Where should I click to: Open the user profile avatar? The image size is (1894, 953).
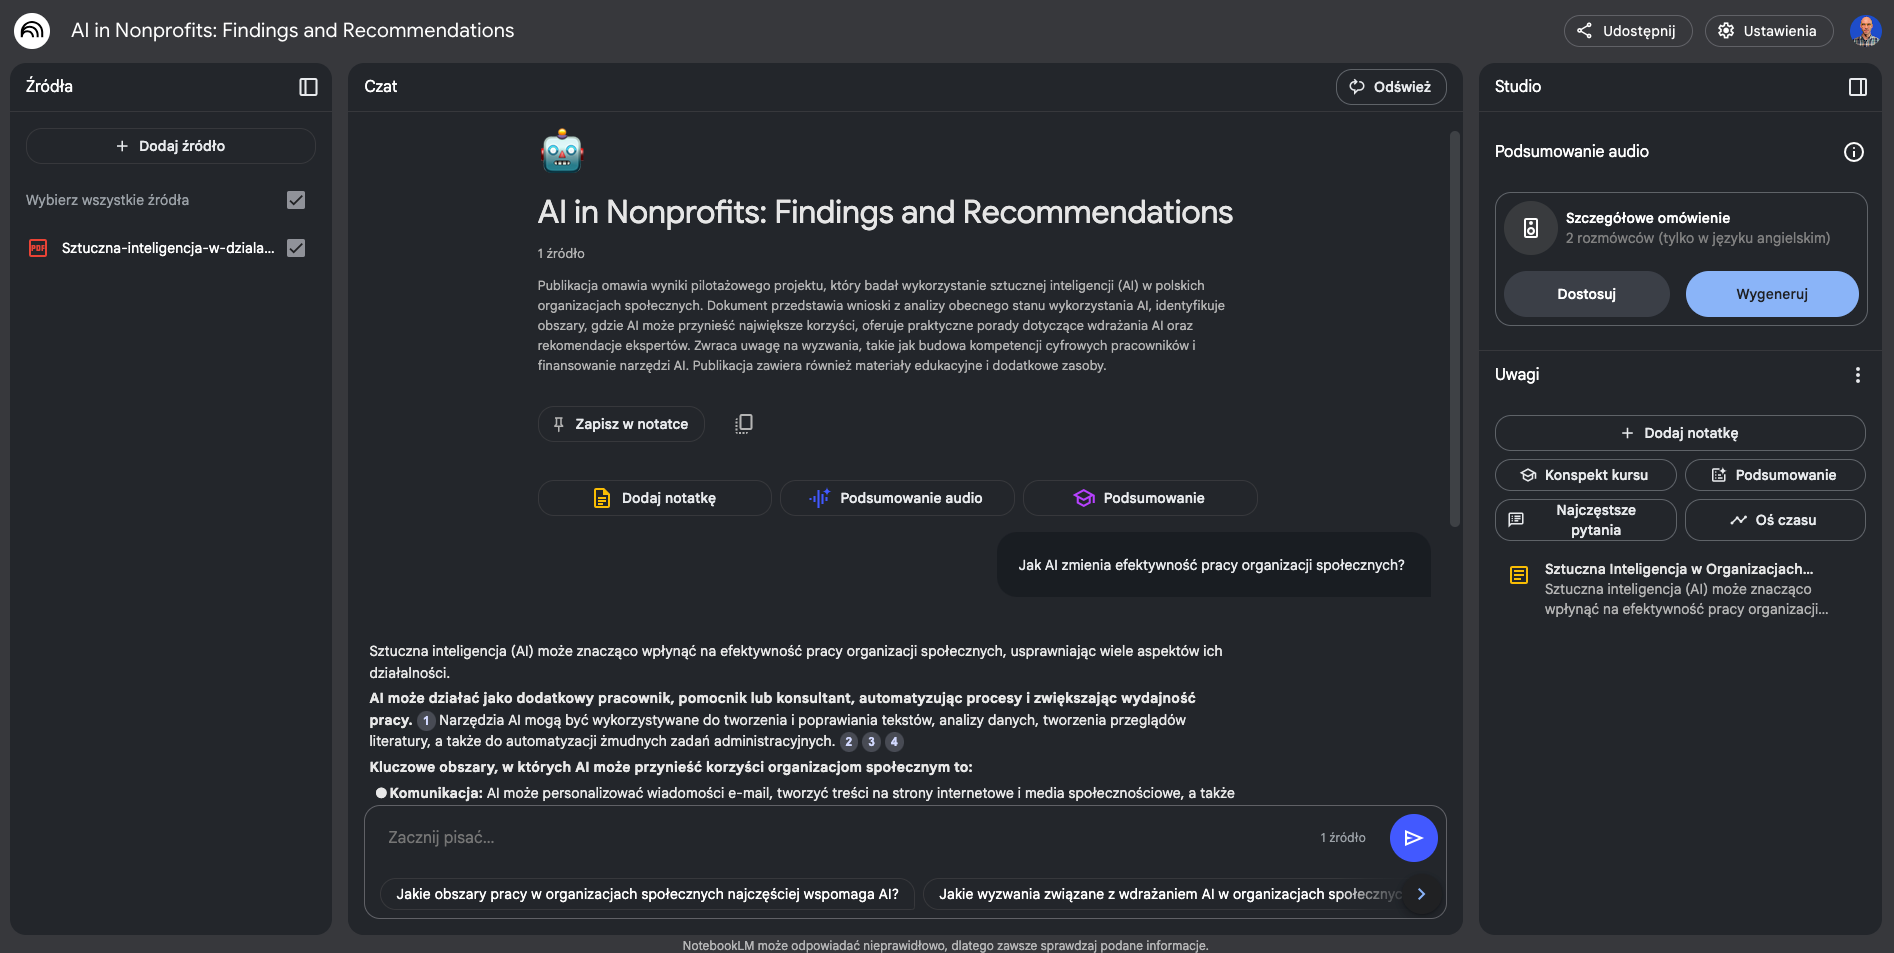pos(1865,31)
